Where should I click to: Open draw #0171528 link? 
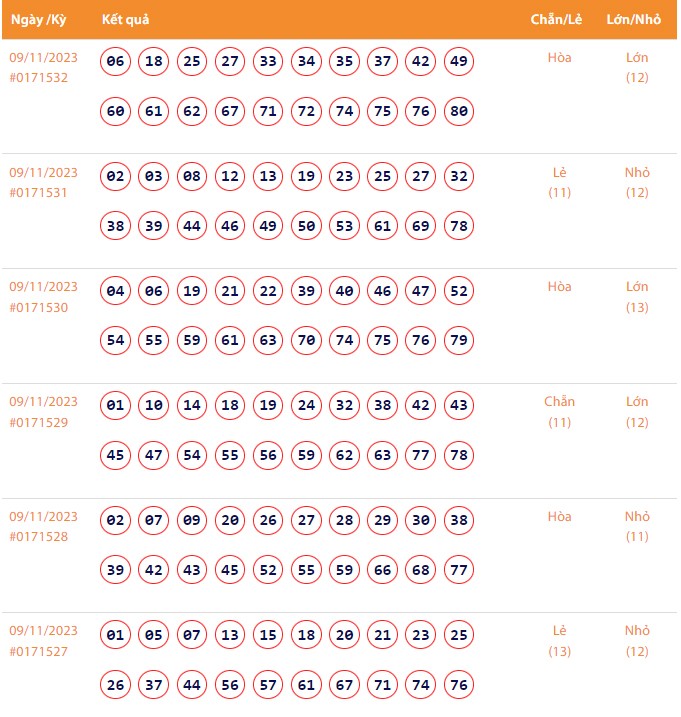point(39,538)
